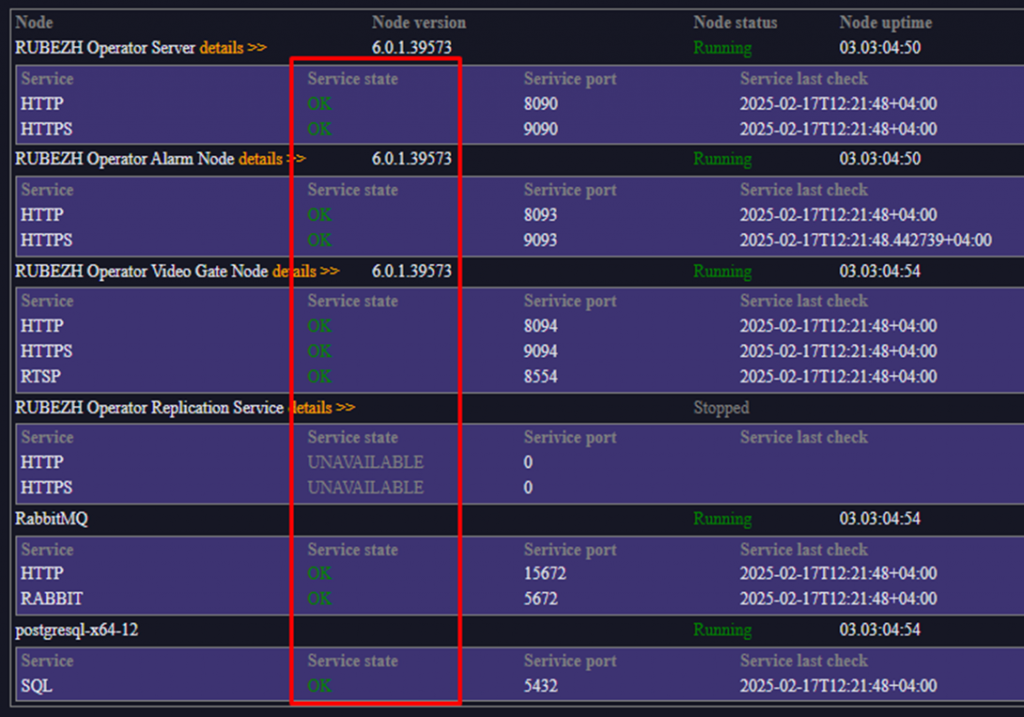This screenshot has height=717, width=1024.
Task: Click UNAVAILABLE state of Replication HTTPS service
Action: click(365, 488)
